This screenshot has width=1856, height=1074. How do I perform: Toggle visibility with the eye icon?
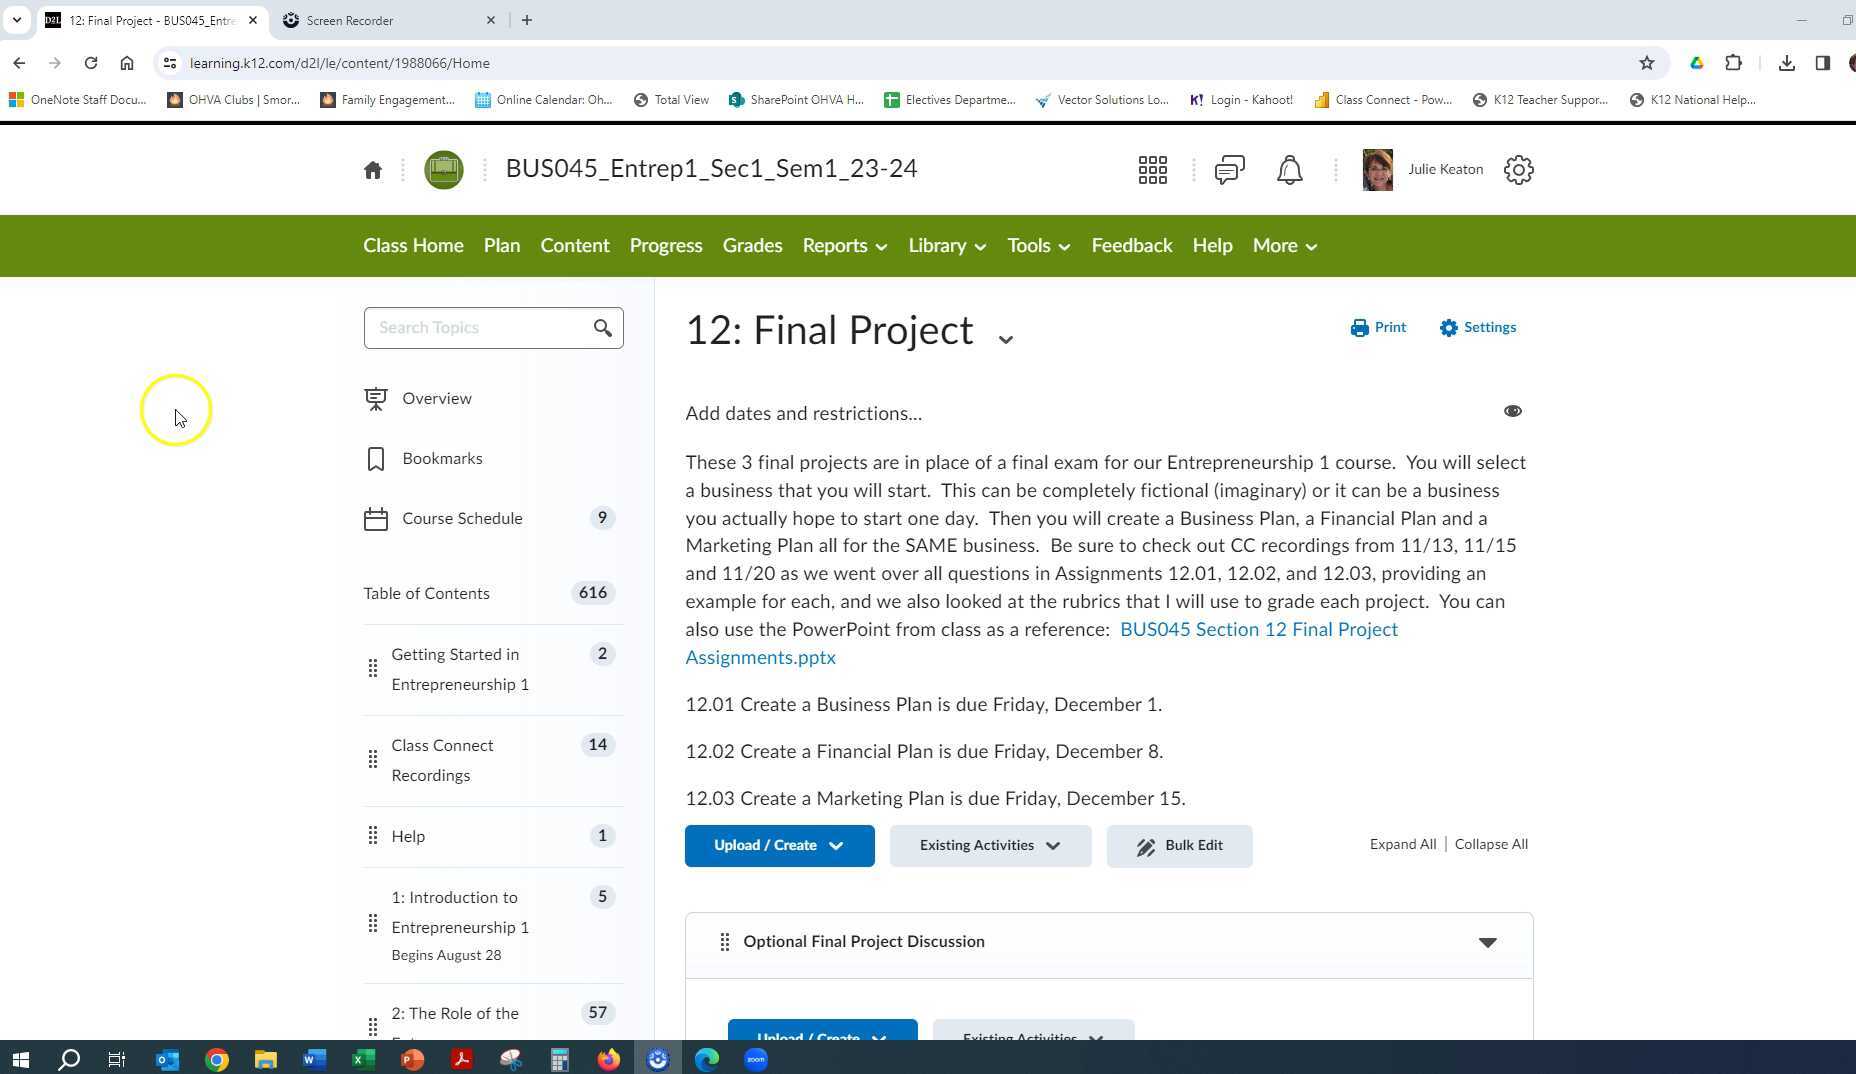click(1512, 411)
